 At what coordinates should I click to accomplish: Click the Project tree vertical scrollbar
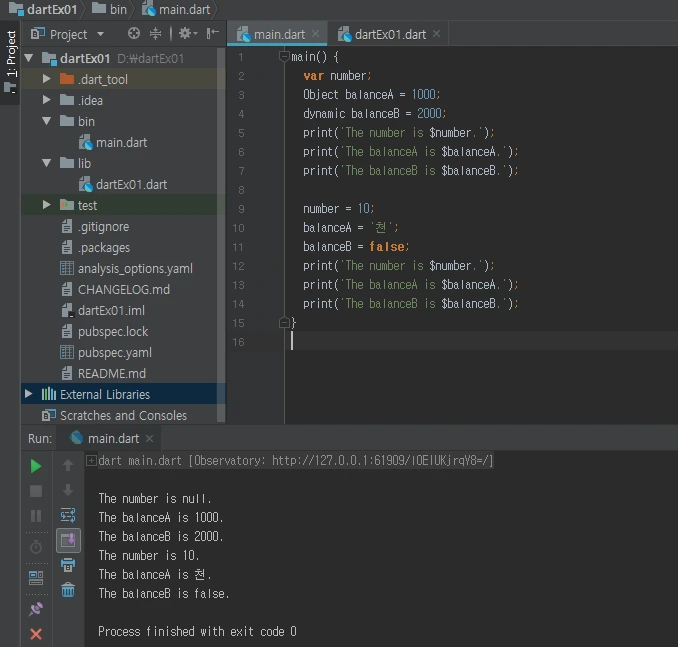[x=221, y=235]
